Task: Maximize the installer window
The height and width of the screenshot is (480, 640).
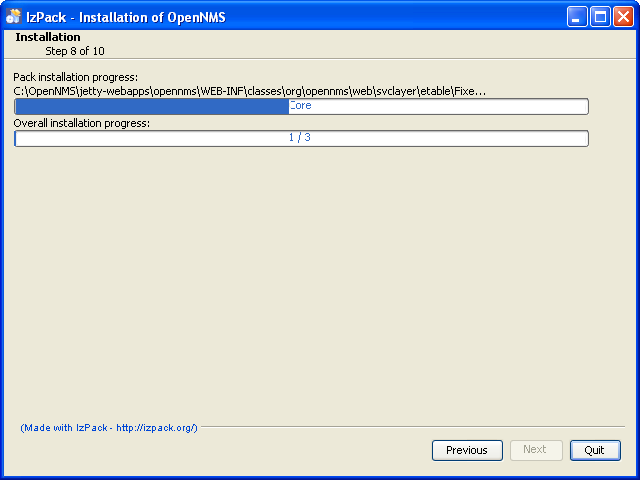Action: tap(600, 17)
